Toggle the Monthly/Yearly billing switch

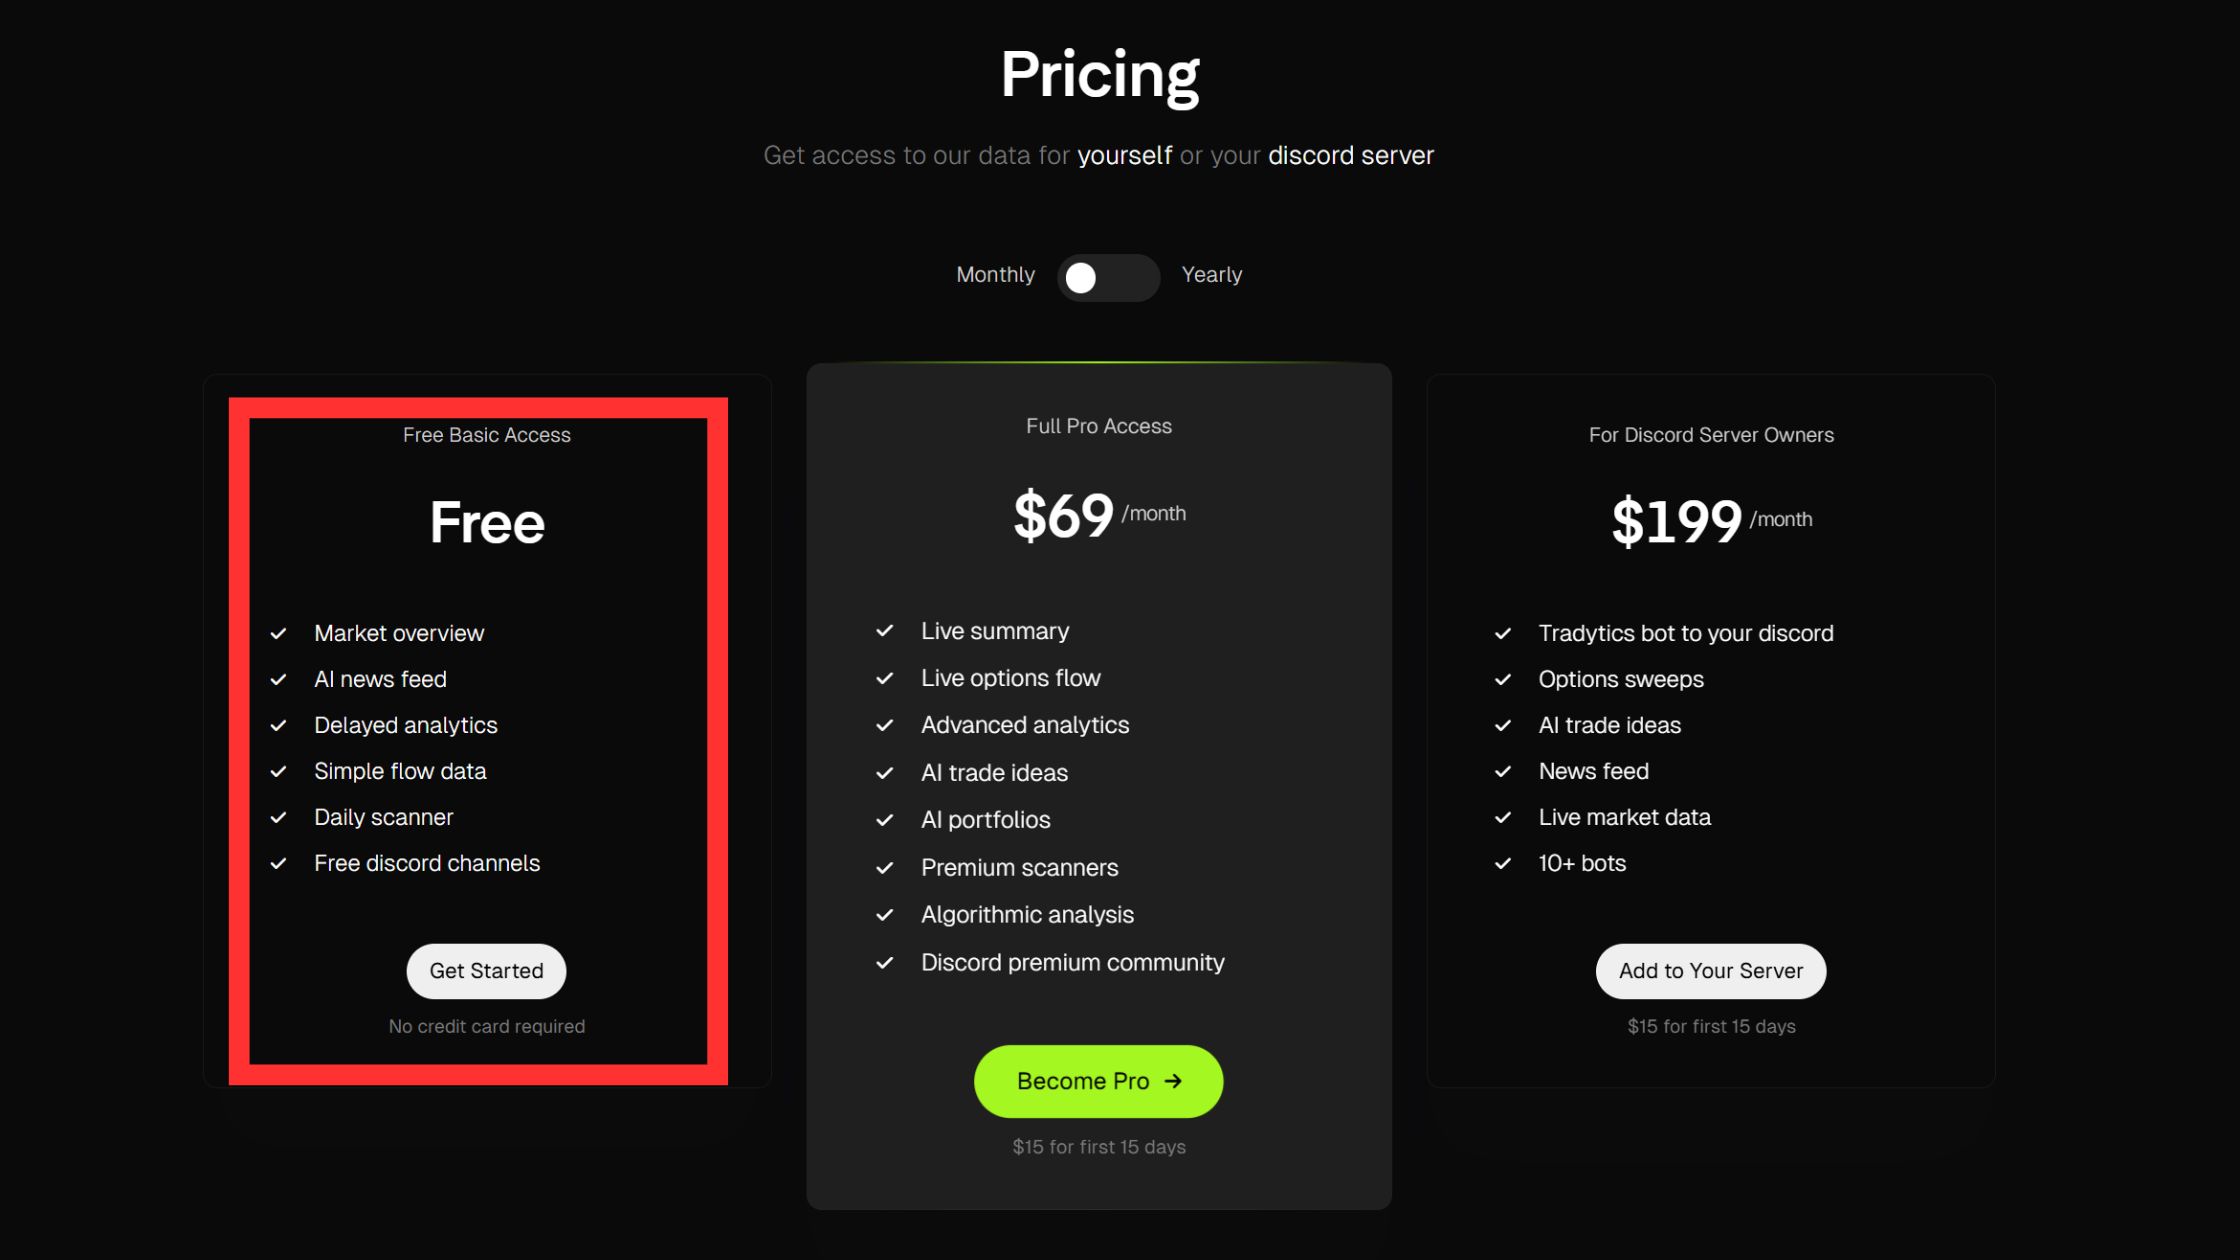coord(1108,277)
